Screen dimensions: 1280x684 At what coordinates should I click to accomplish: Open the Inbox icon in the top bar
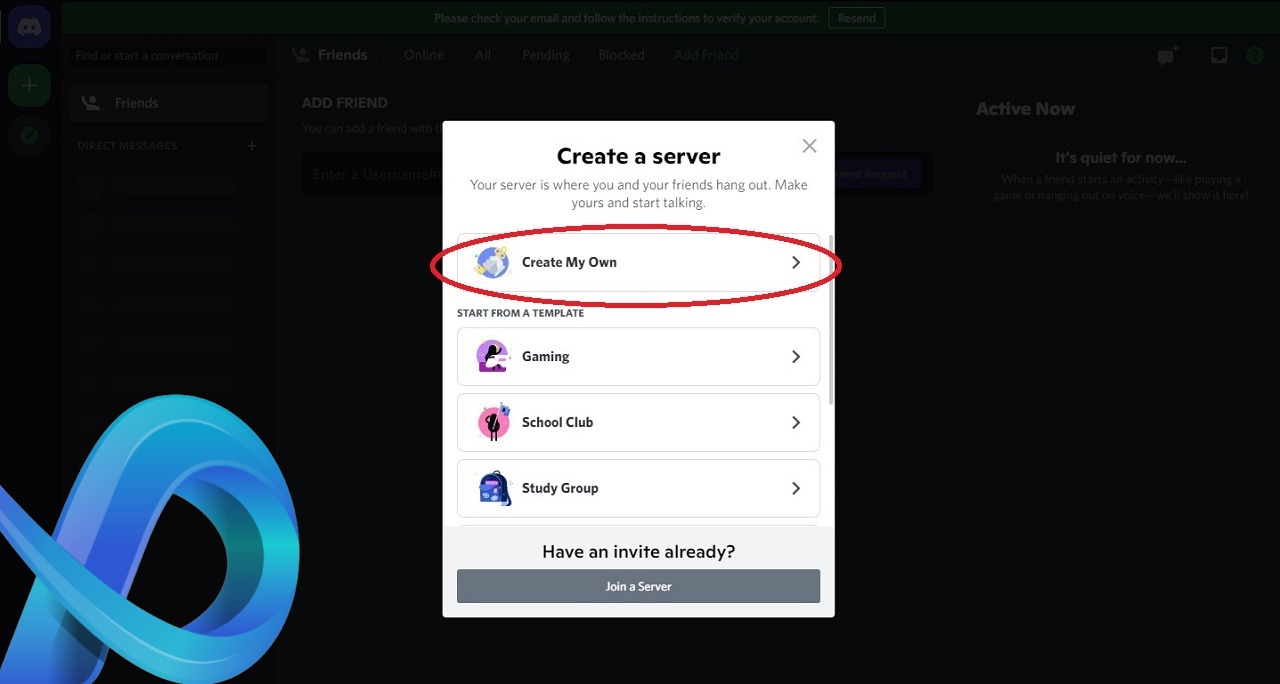point(1219,55)
